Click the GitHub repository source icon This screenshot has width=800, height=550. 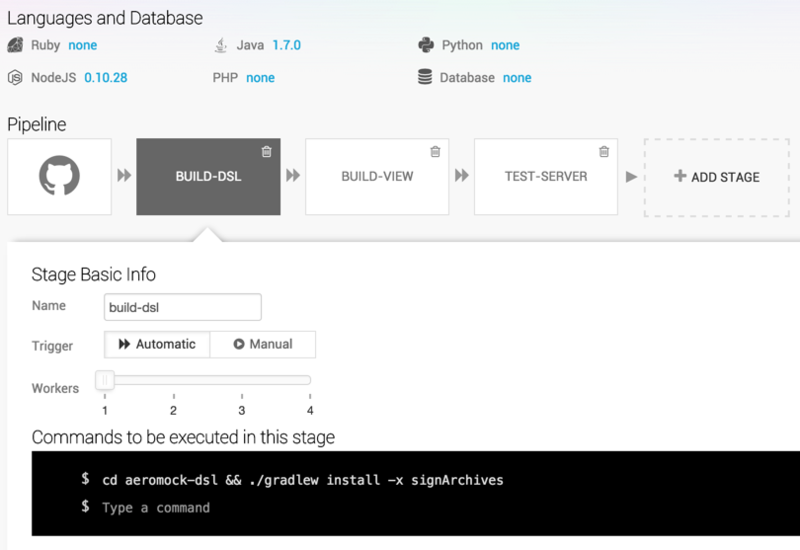[x=59, y=176]
